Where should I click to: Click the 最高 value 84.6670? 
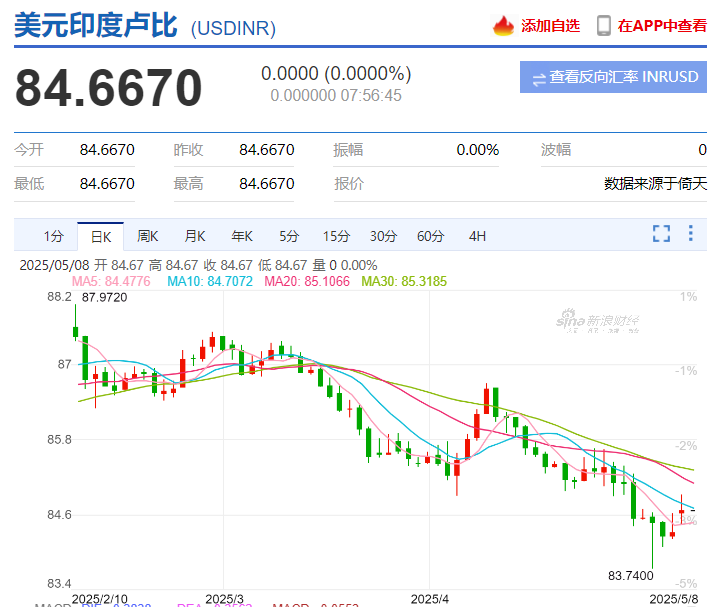[x=267, y=184]
